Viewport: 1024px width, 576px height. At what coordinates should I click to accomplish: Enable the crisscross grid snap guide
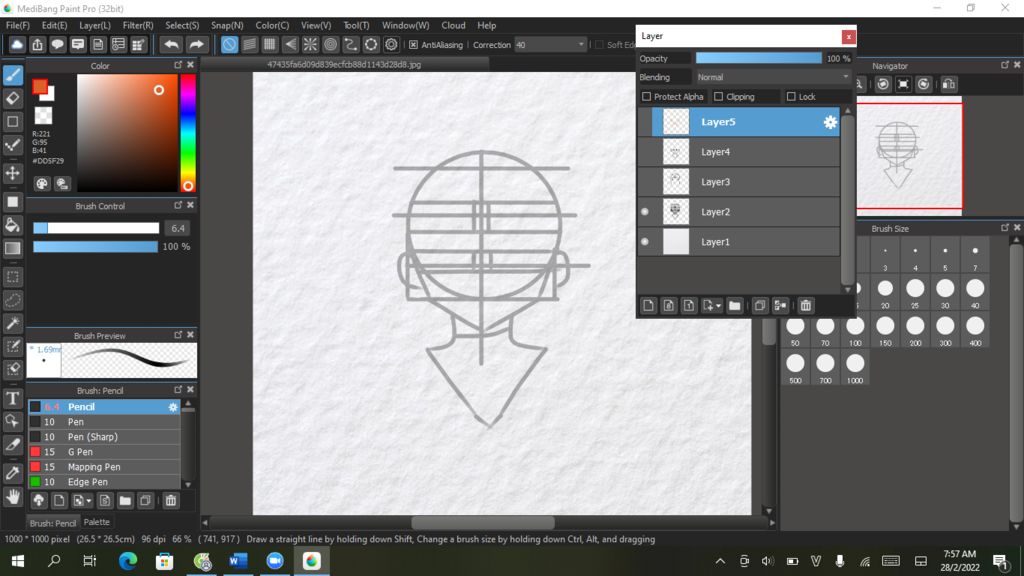point(270,44)
